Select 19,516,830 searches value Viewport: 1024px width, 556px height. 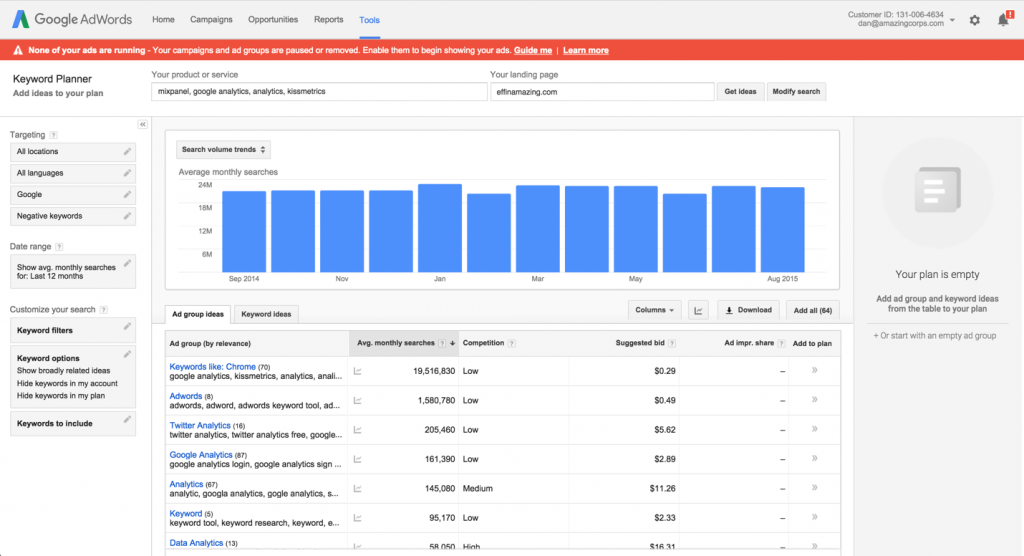[x=434, y=371]
